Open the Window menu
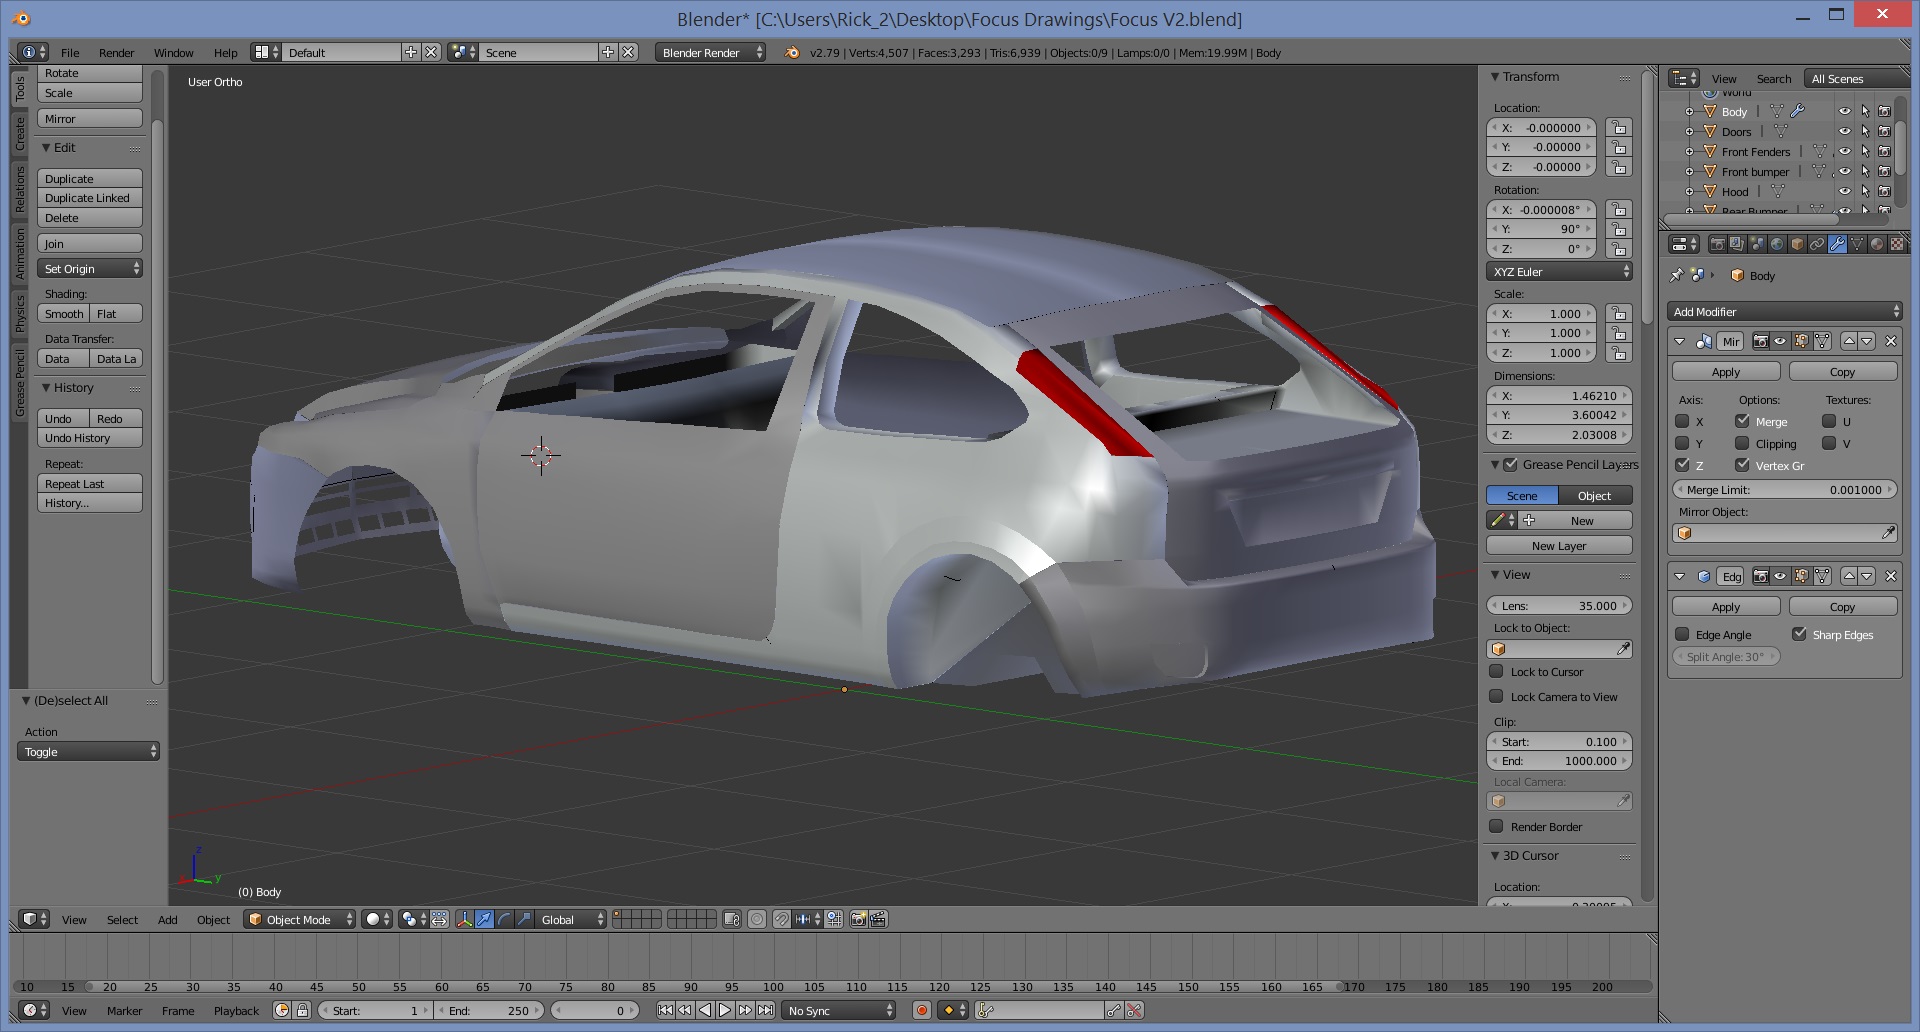This screenshot has width=1920, height=1032. (173, 53)
